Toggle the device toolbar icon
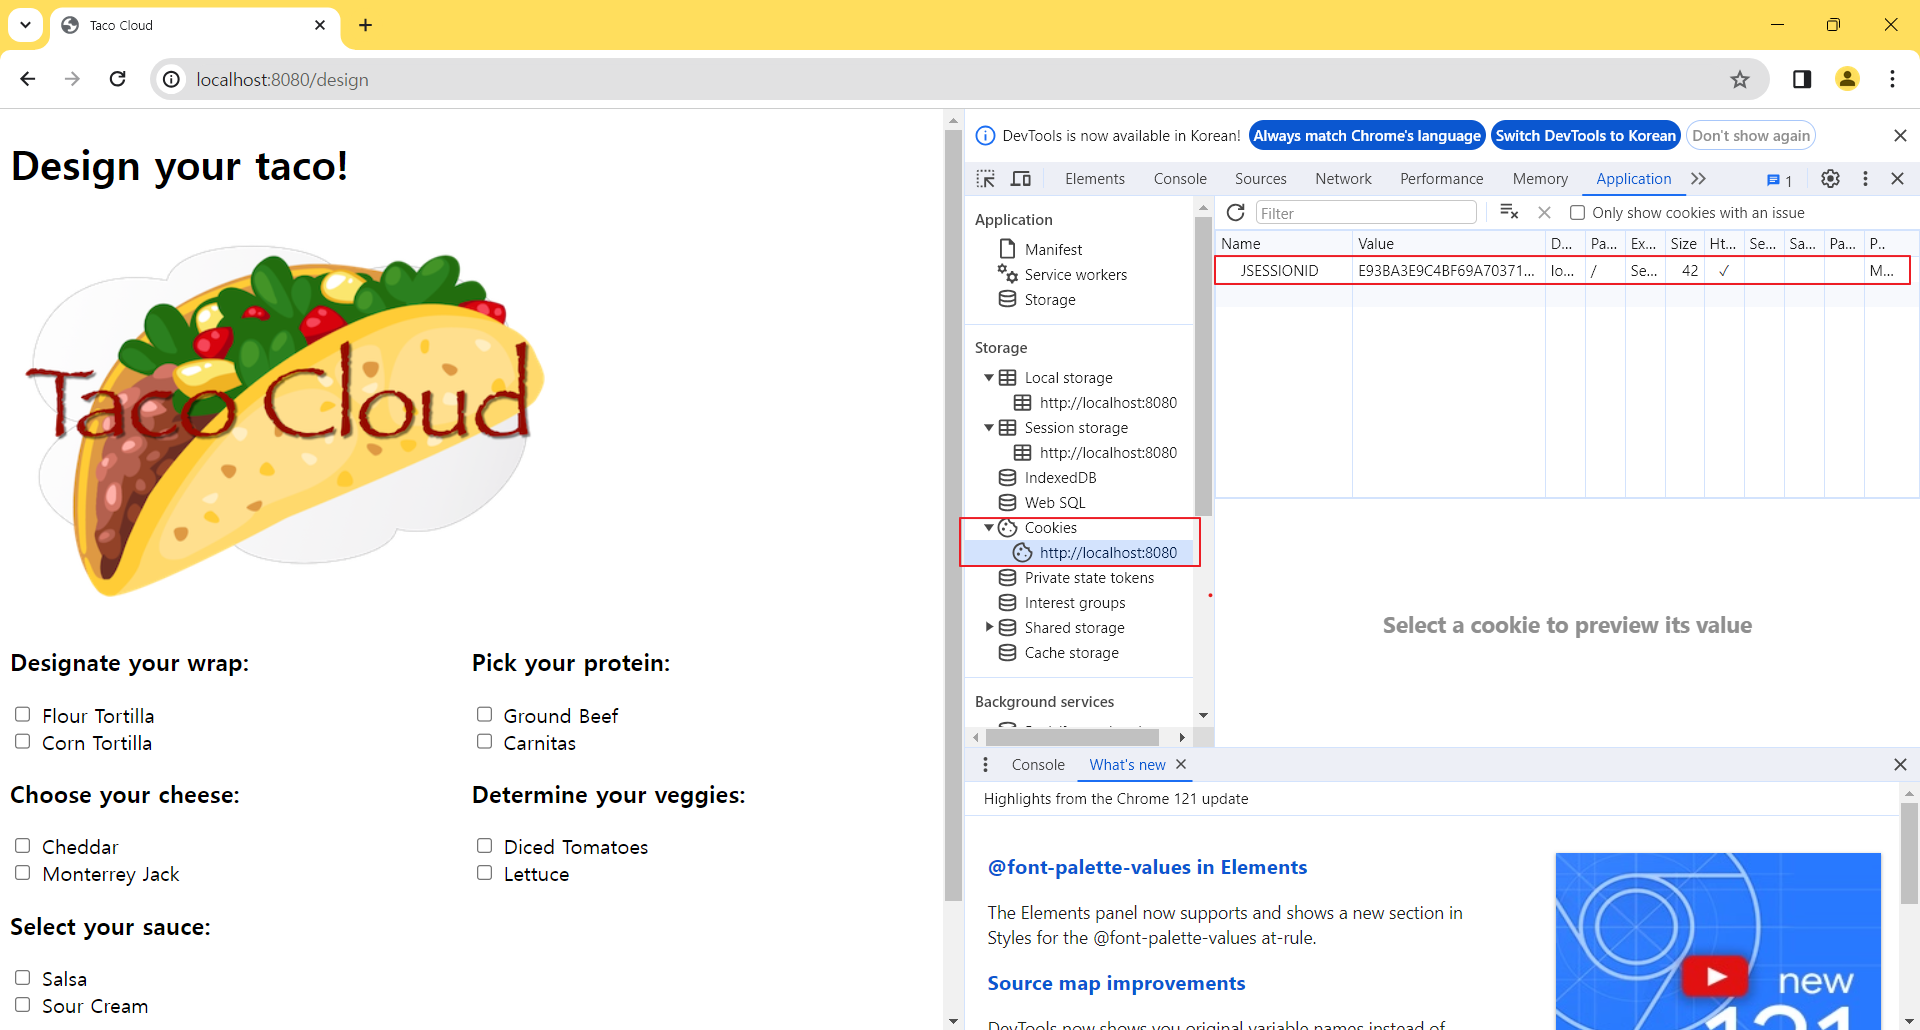Image resolution: width=1920 pixels, height=1030 pixels. [x=1021, y=179]
